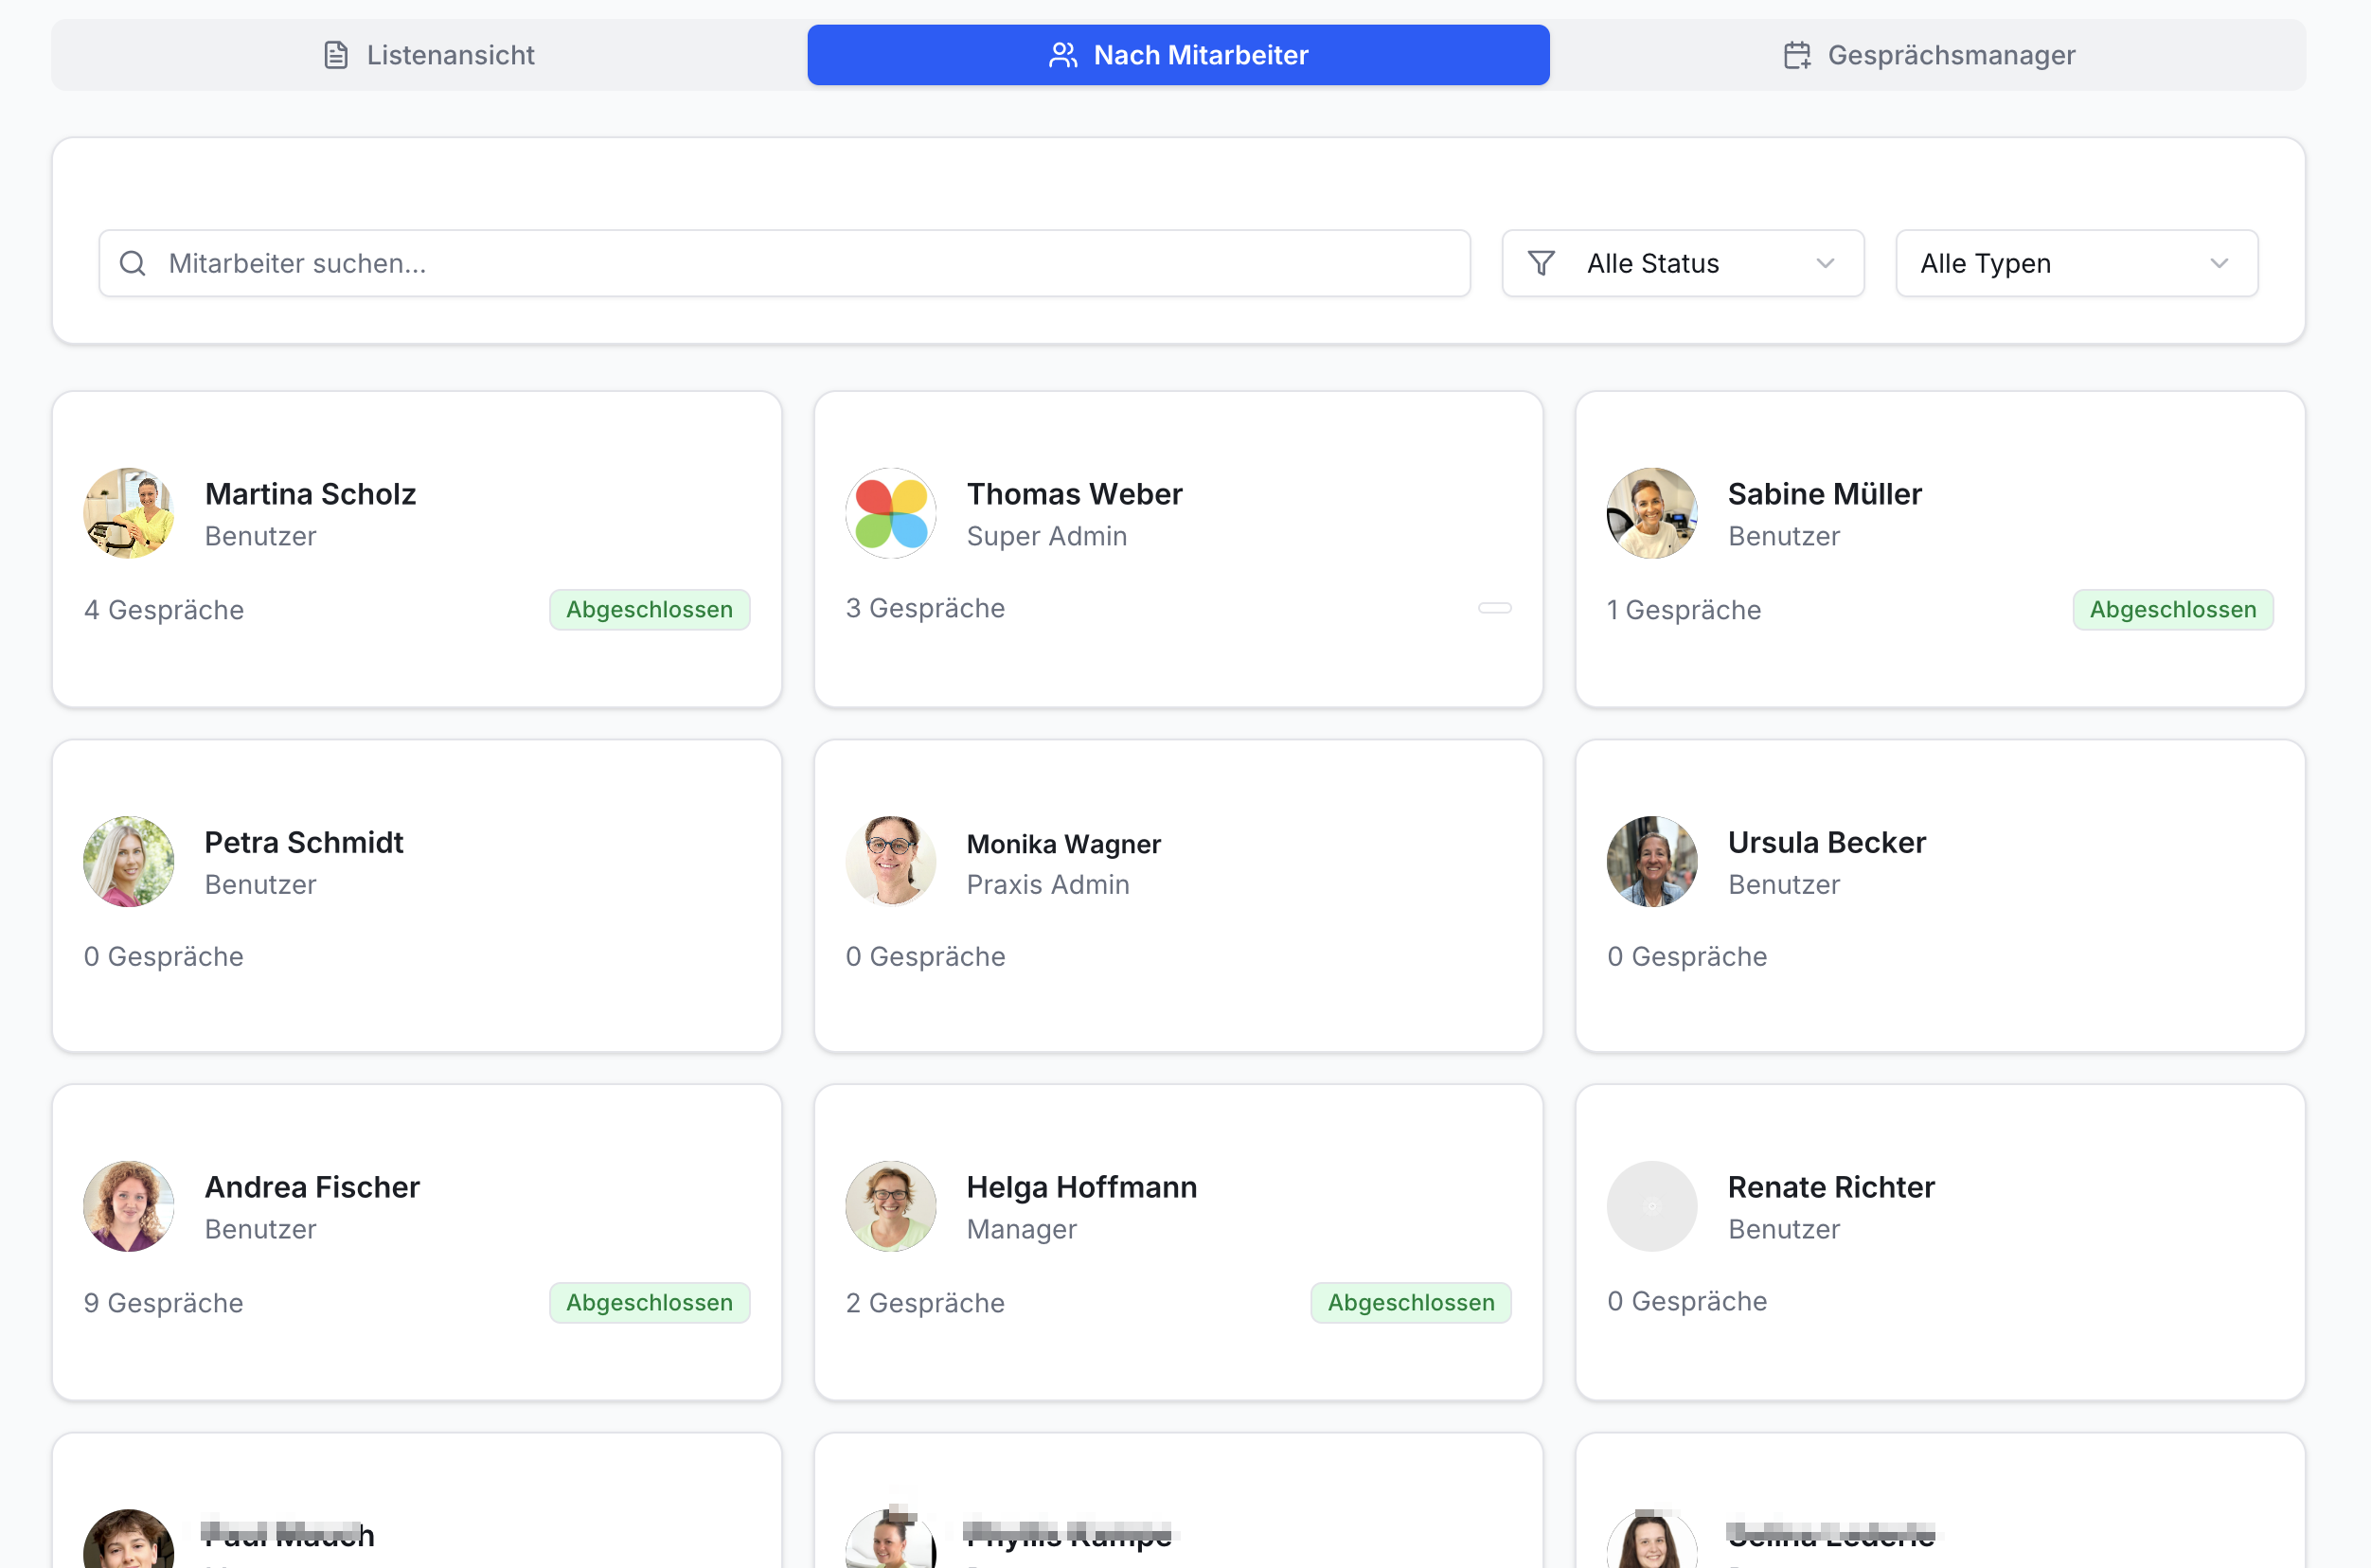The width and height of the screenshot is (2371, 1568).
Task: Open the Gesprächsmanager tab
Action: tap(1929, 55)
